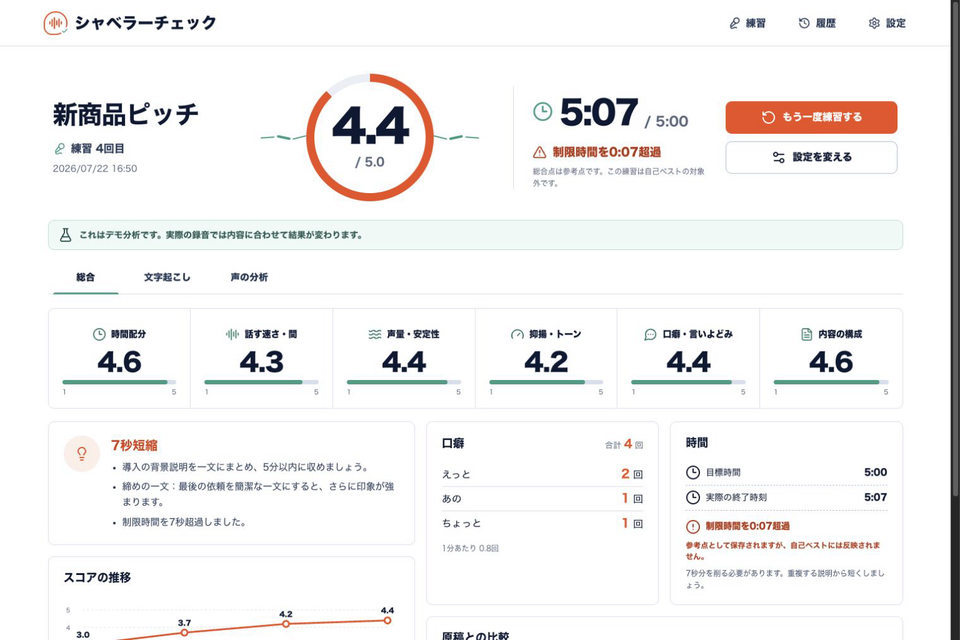
Task: Click the 新商品ピッチ title
Action: click(x=126, y=115)
